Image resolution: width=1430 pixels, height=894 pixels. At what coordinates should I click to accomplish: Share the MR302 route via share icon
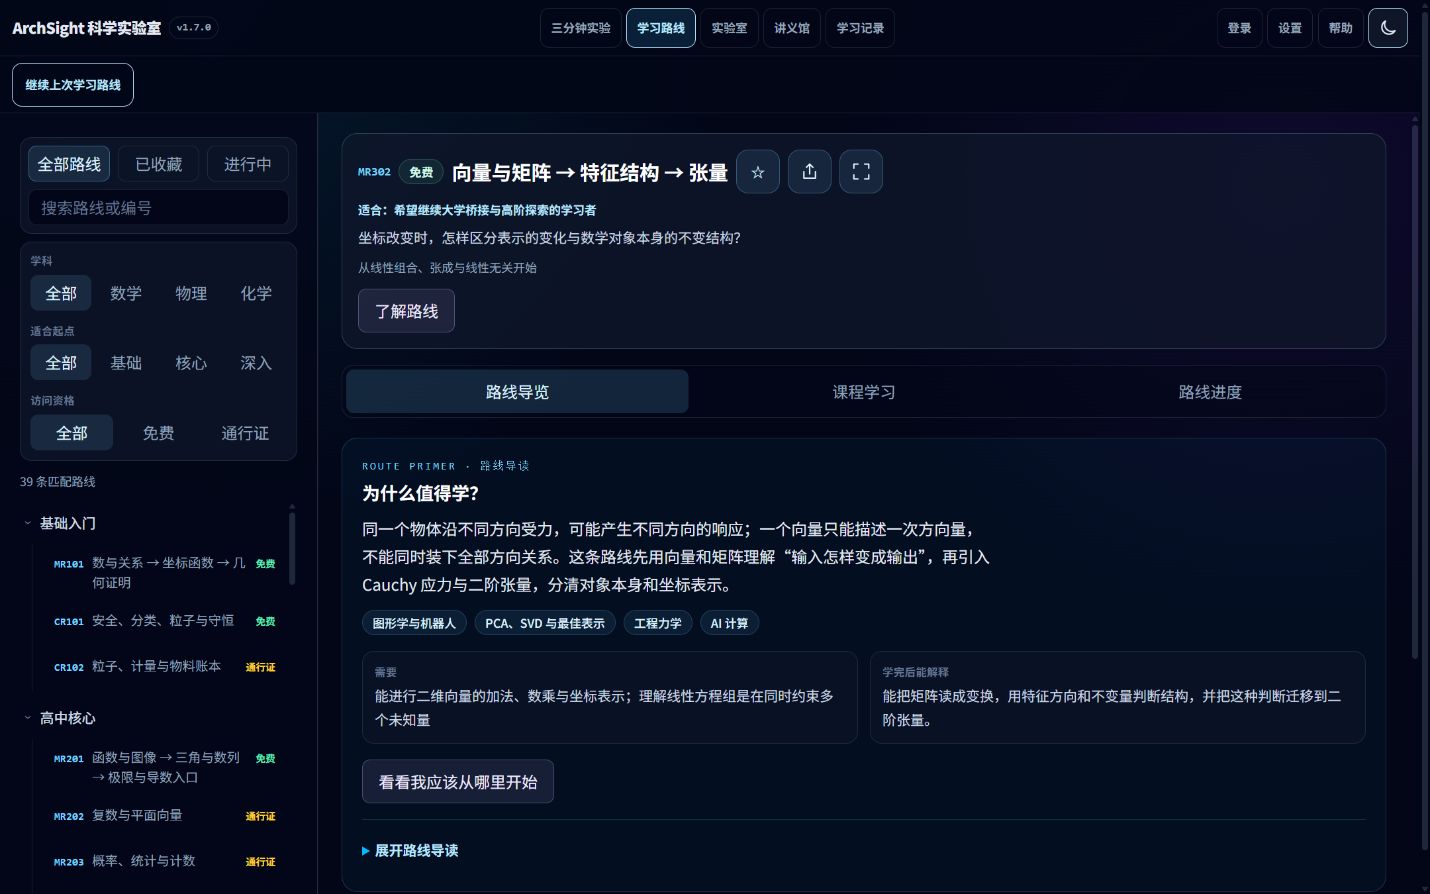(810, 172)
